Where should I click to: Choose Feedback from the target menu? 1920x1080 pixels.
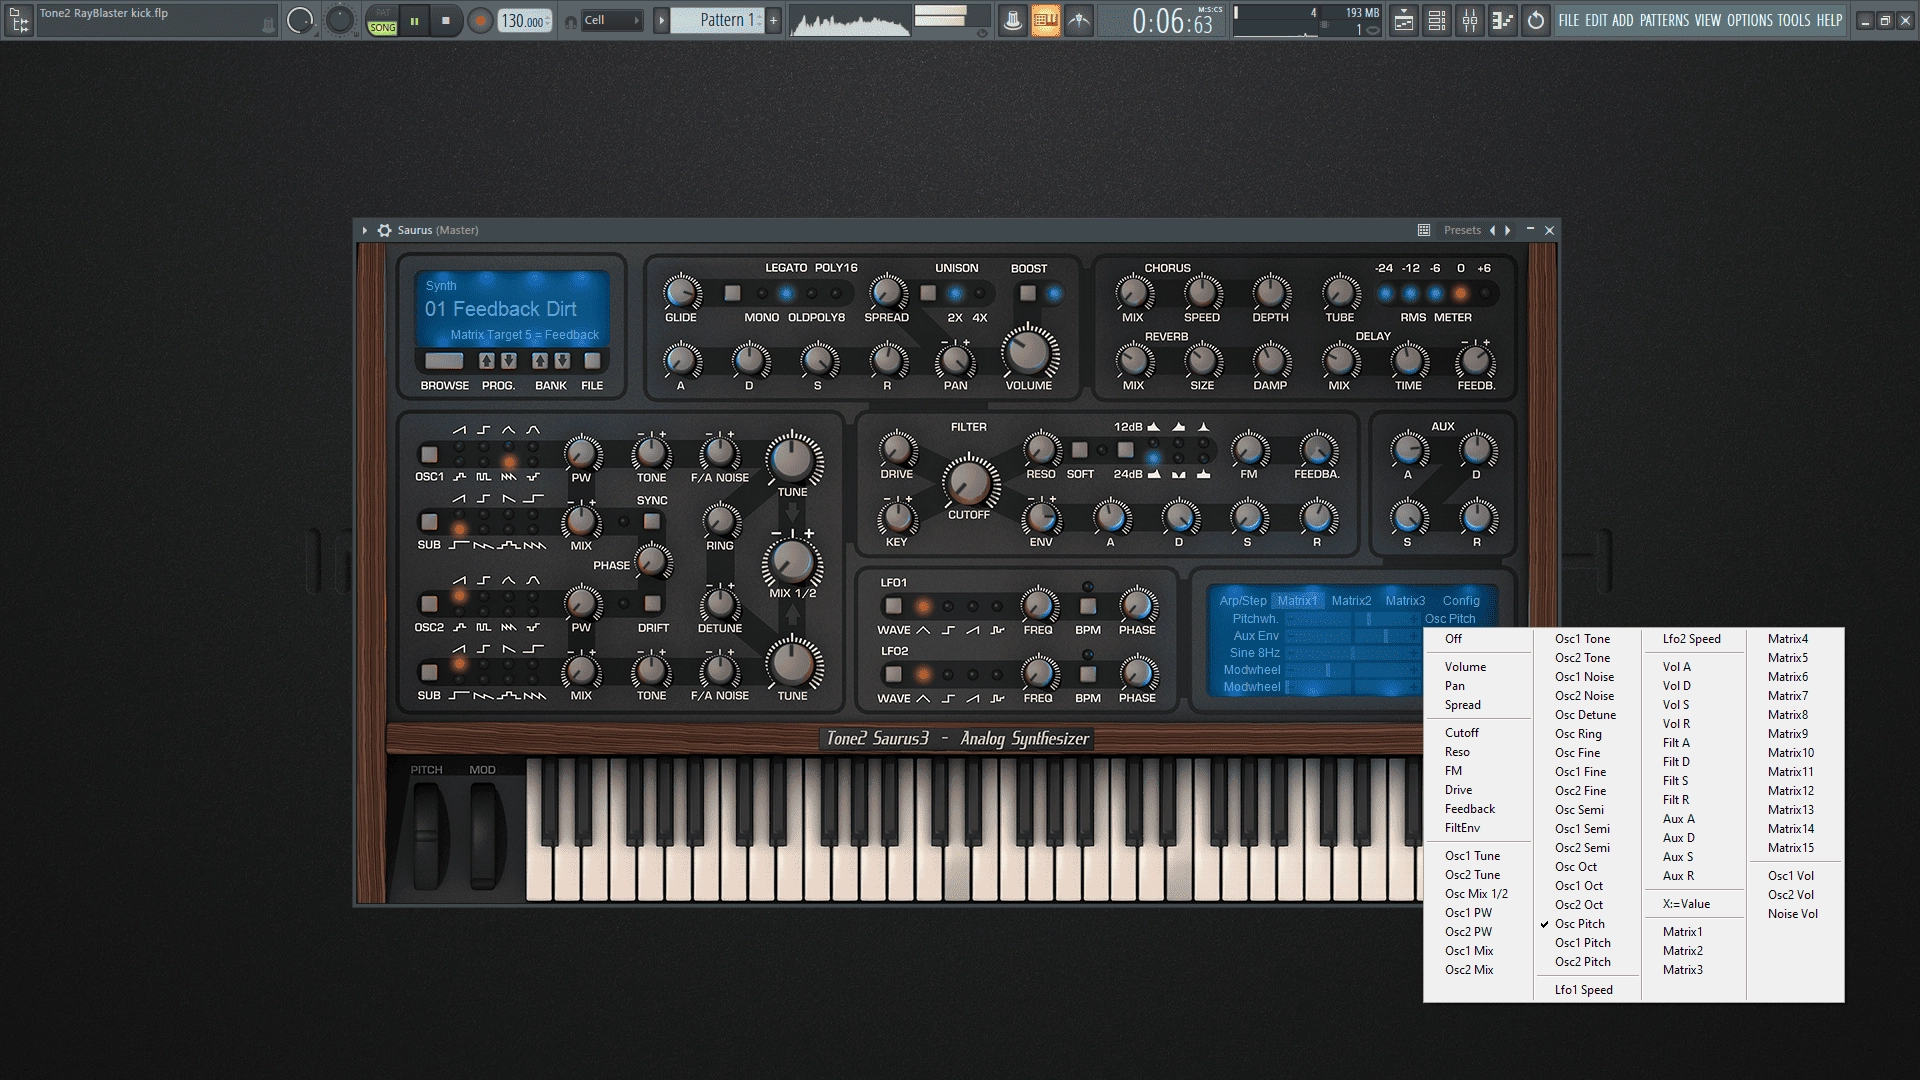pos(1470,809)
